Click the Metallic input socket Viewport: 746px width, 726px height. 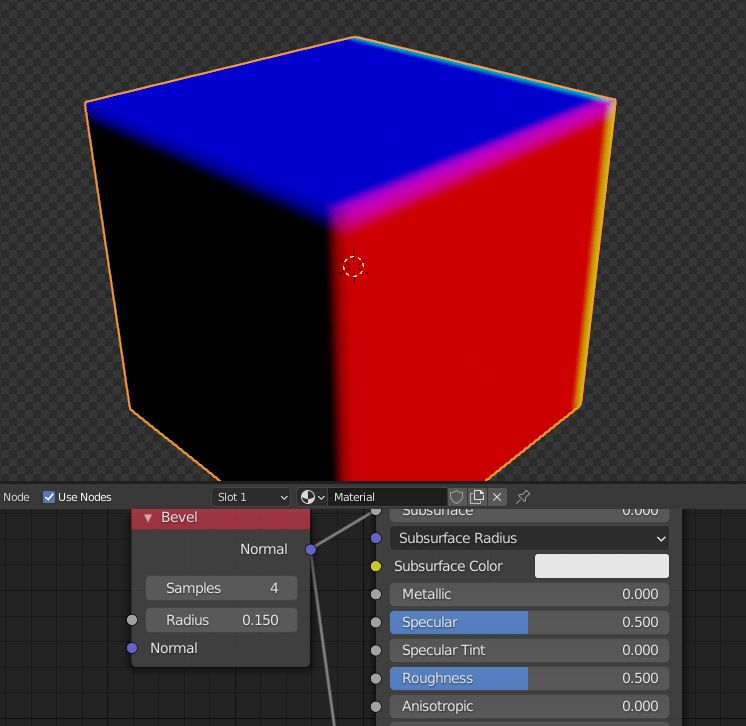[x=376, y=594]
